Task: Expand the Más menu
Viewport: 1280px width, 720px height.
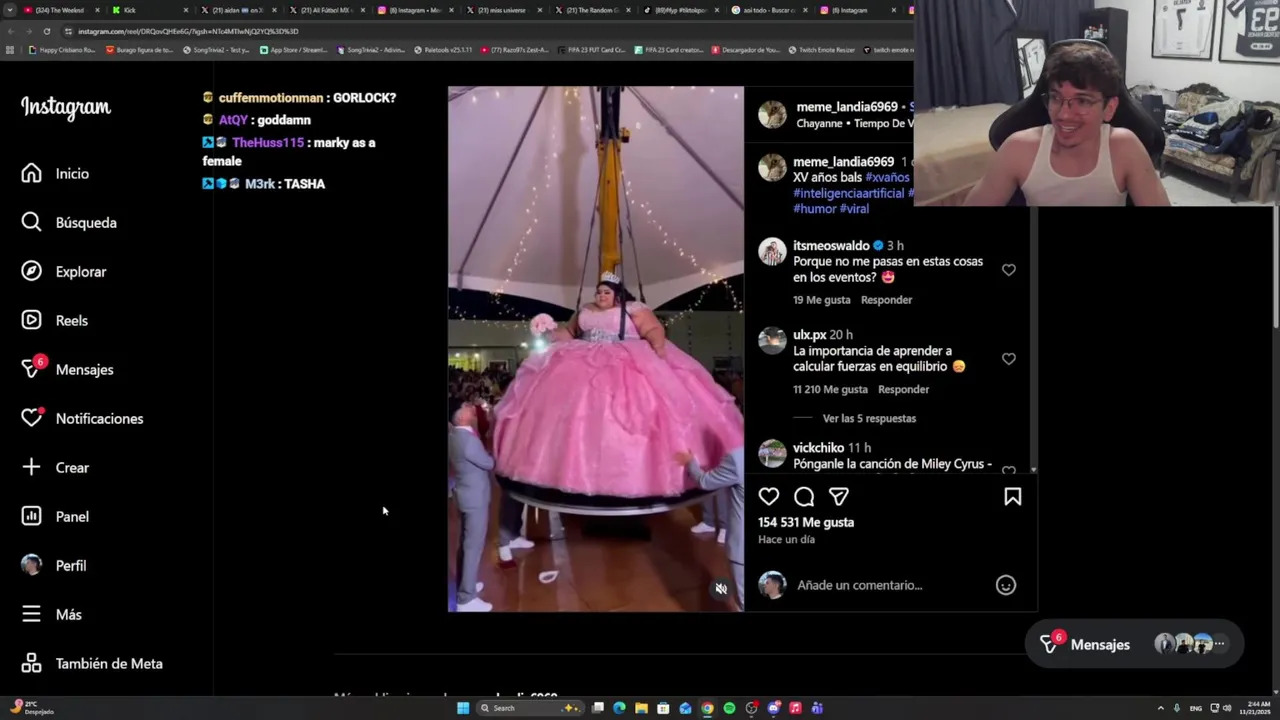Action: pos(52,615)
